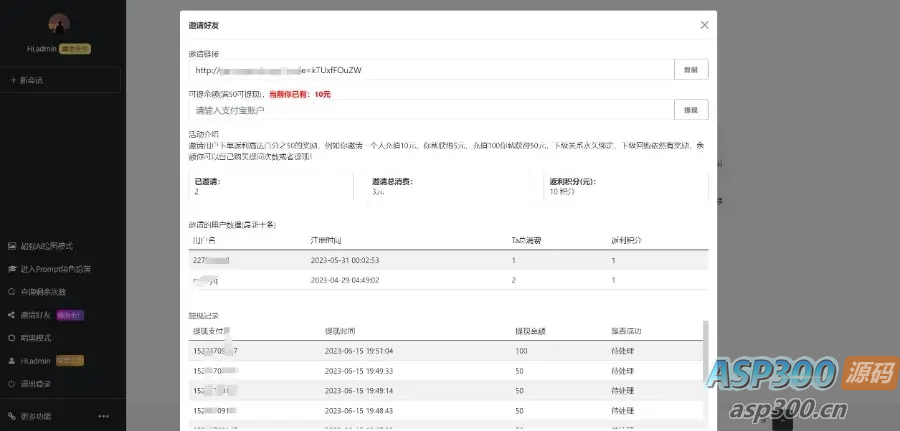Select the 暗黑模式 menu label
The height and width of the screenshot is (431, 900).
[x=36, y=338]
